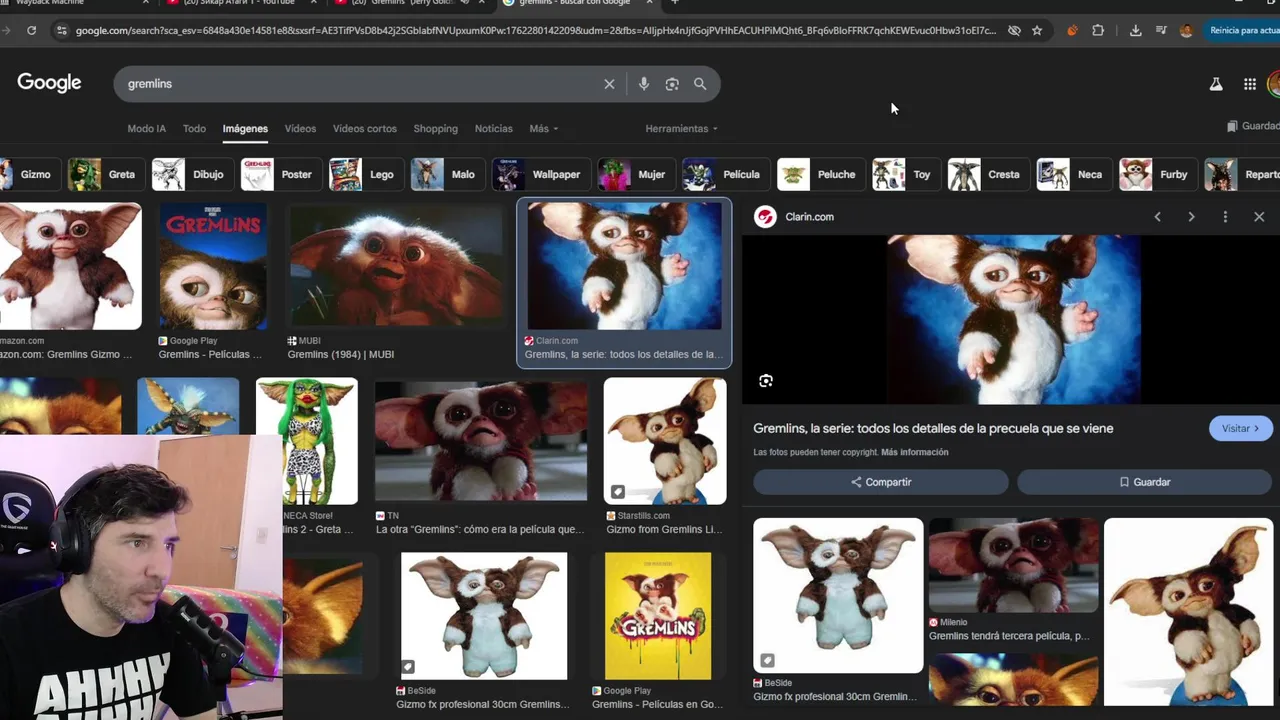Expand the Más dropdown menu

(x=544, y=129)
